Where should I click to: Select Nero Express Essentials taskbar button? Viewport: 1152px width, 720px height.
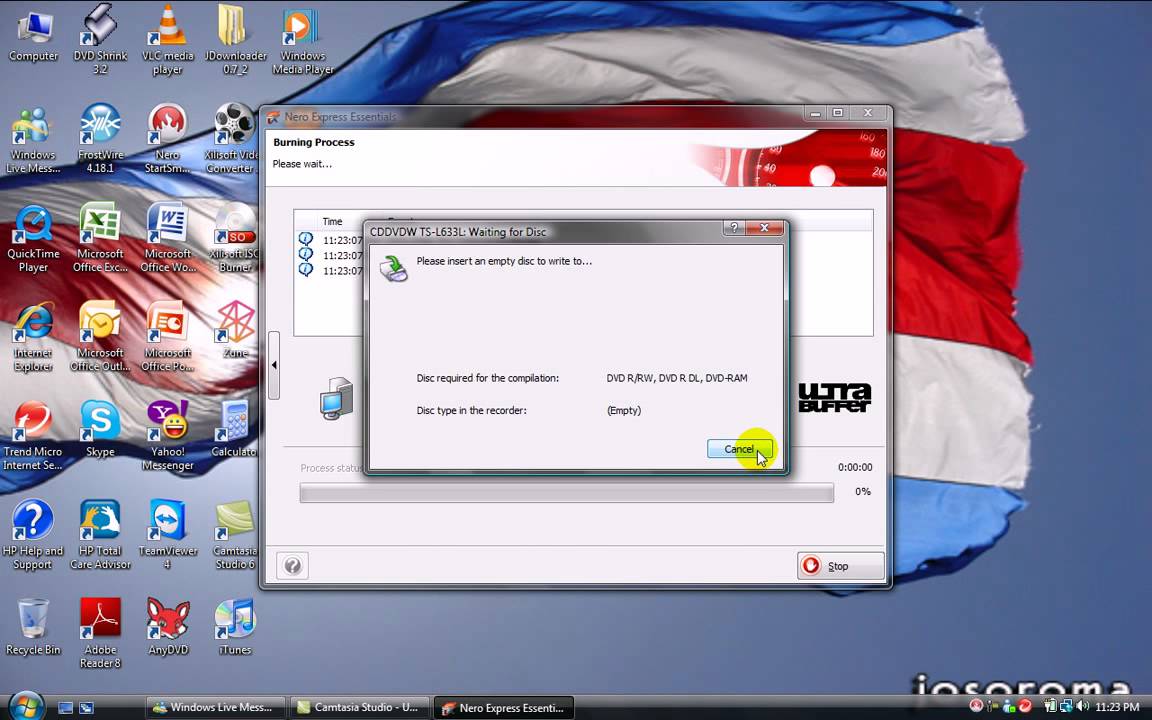pyautogui.click(x=503, y=708)
